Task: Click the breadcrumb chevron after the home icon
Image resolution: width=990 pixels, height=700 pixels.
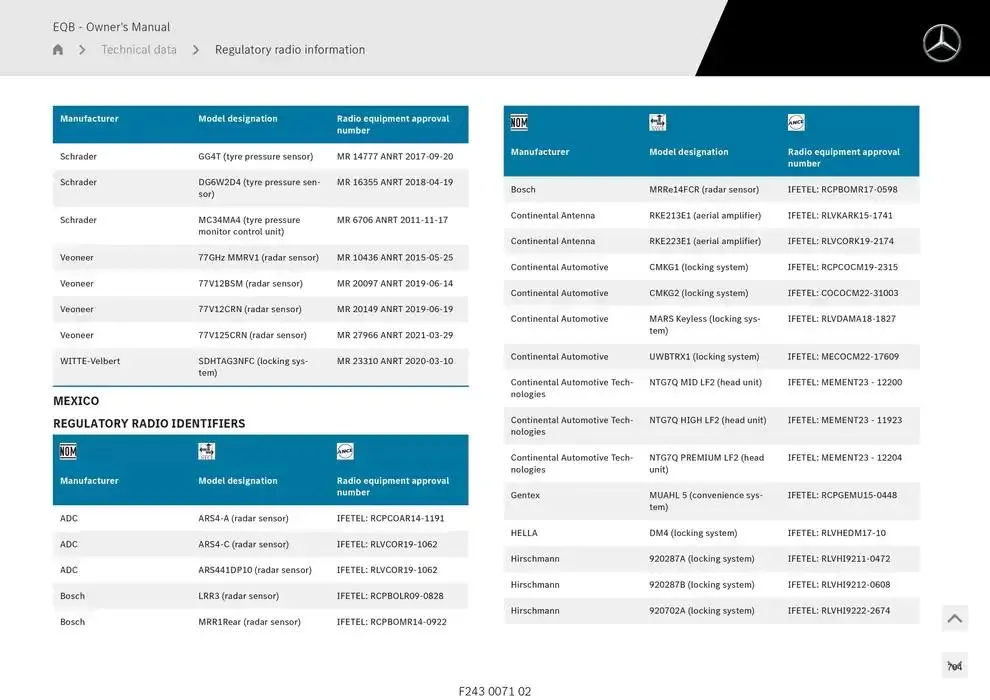Action: point(82,50)
